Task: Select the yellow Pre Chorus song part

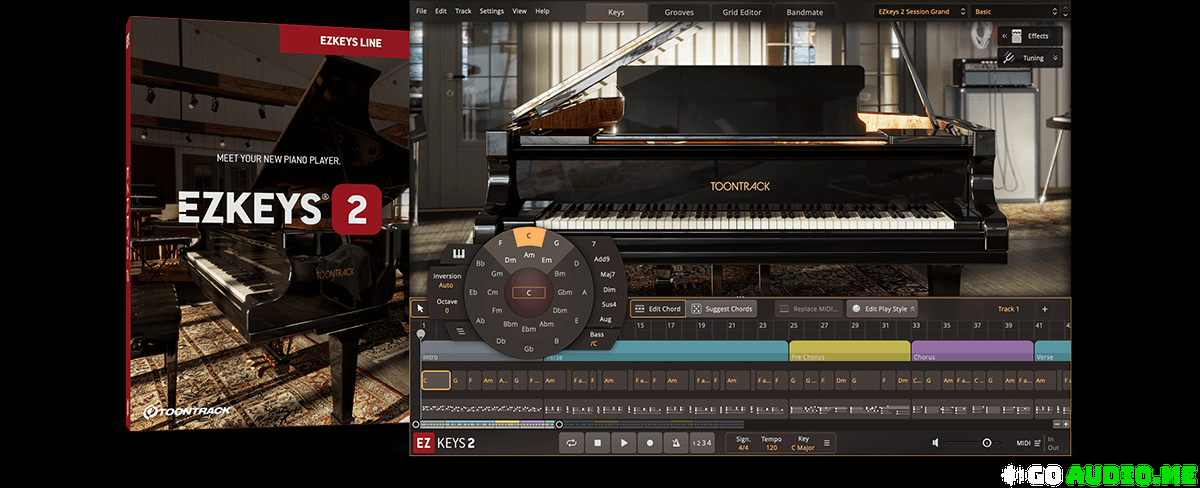Action: click(849, 351)
